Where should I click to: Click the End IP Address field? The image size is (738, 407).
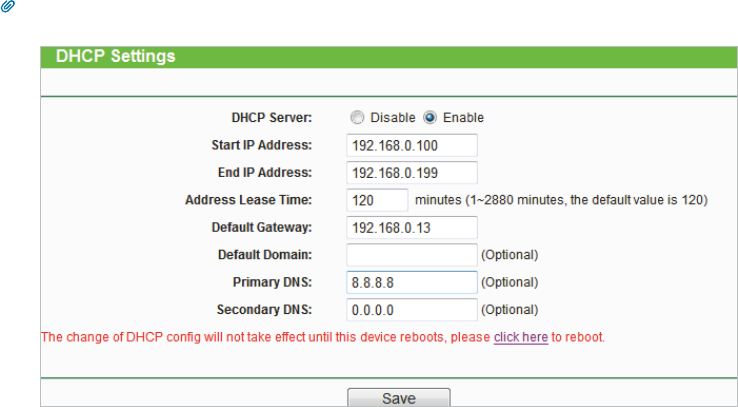coord(412,173)
